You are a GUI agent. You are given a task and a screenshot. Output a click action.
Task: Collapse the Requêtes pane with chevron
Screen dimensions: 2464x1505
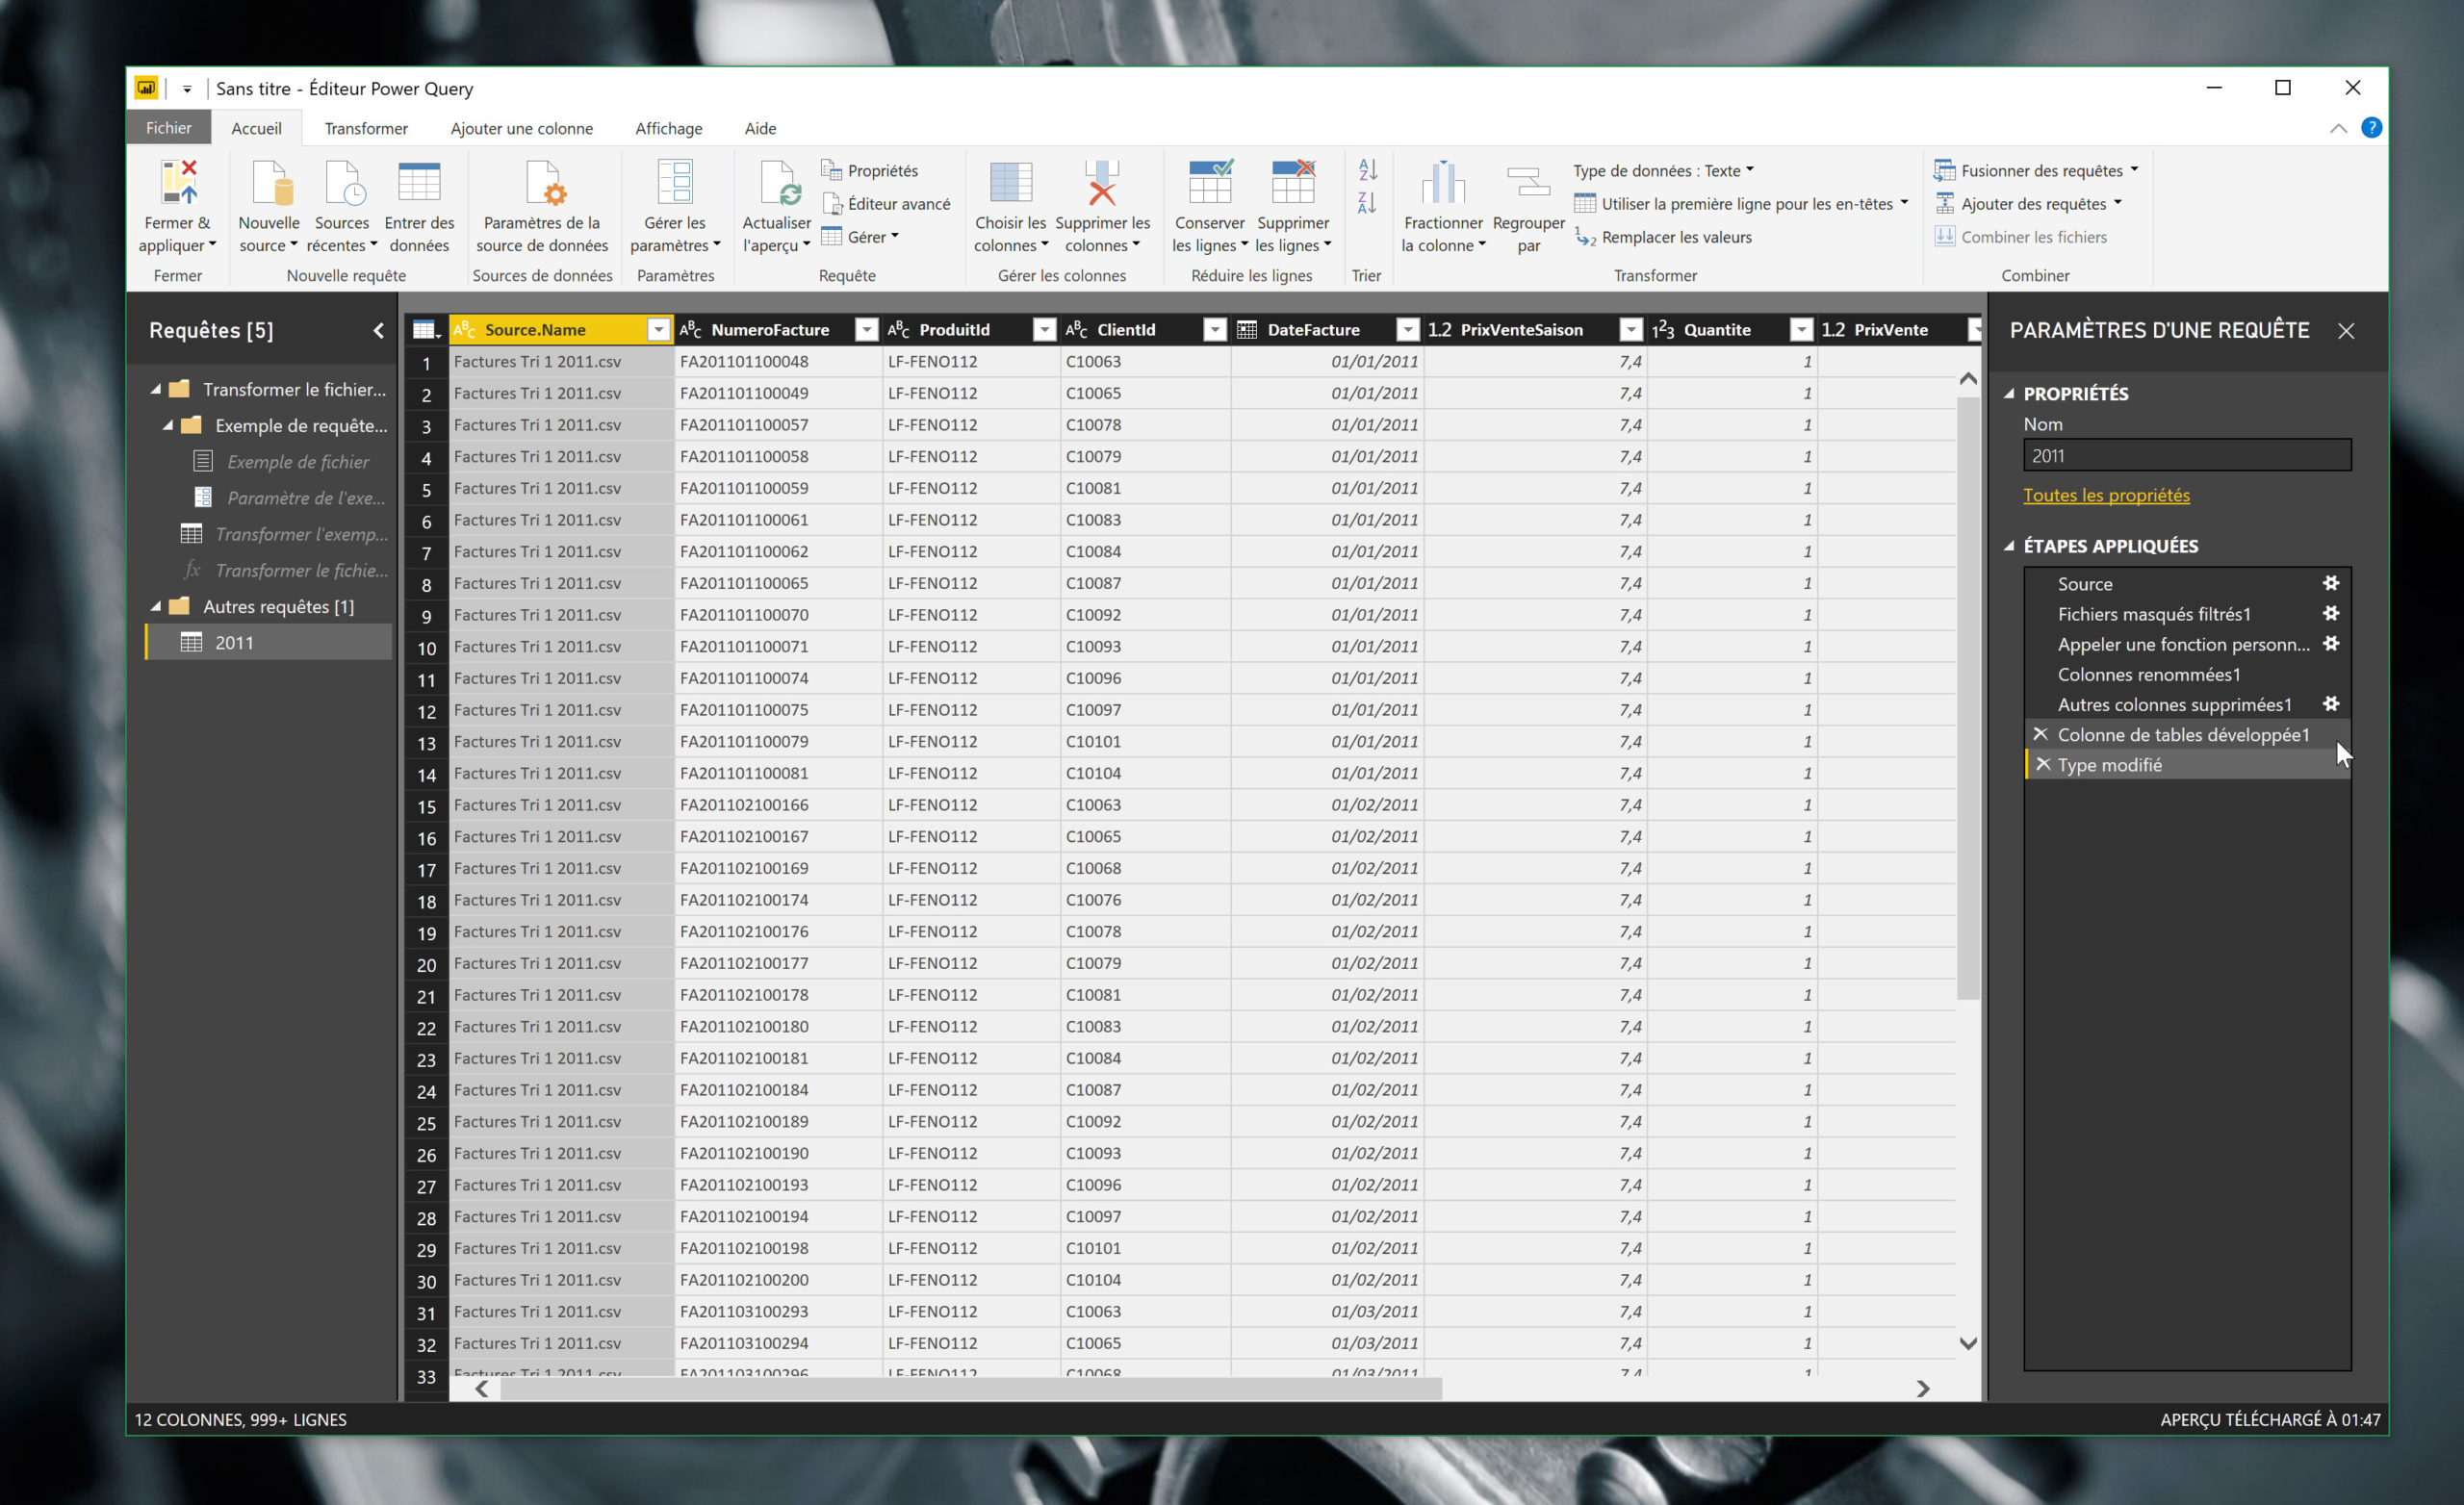[x=378, y=330]
